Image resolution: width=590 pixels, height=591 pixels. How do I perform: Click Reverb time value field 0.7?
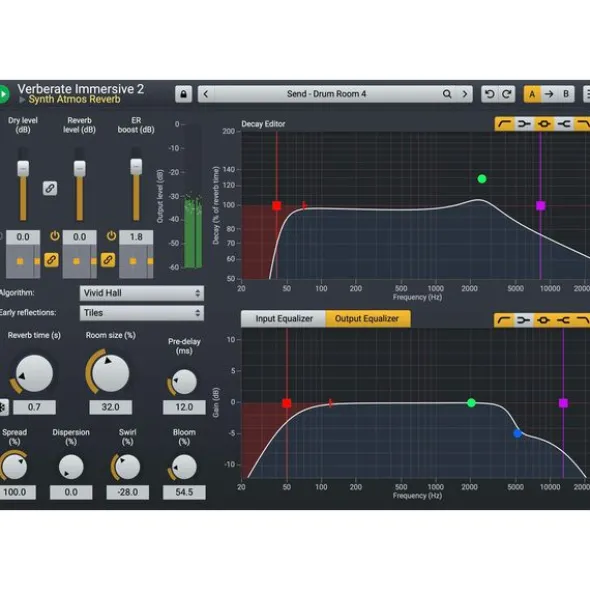coord(34,407)
